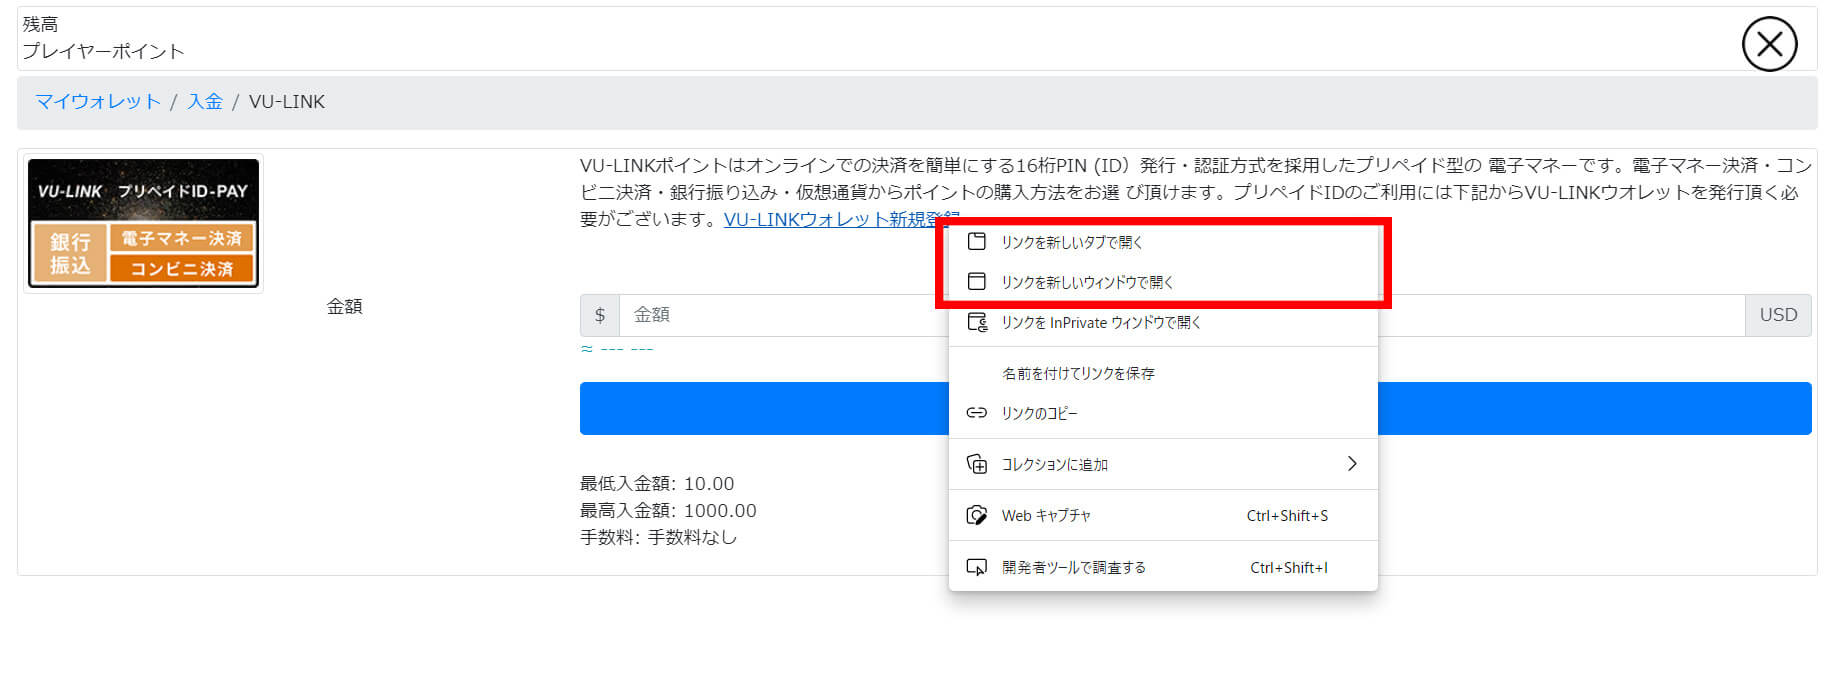Click the new tab icon in the menu
1834x686 pixels.
pyautogui.click(x=977, y=241)
